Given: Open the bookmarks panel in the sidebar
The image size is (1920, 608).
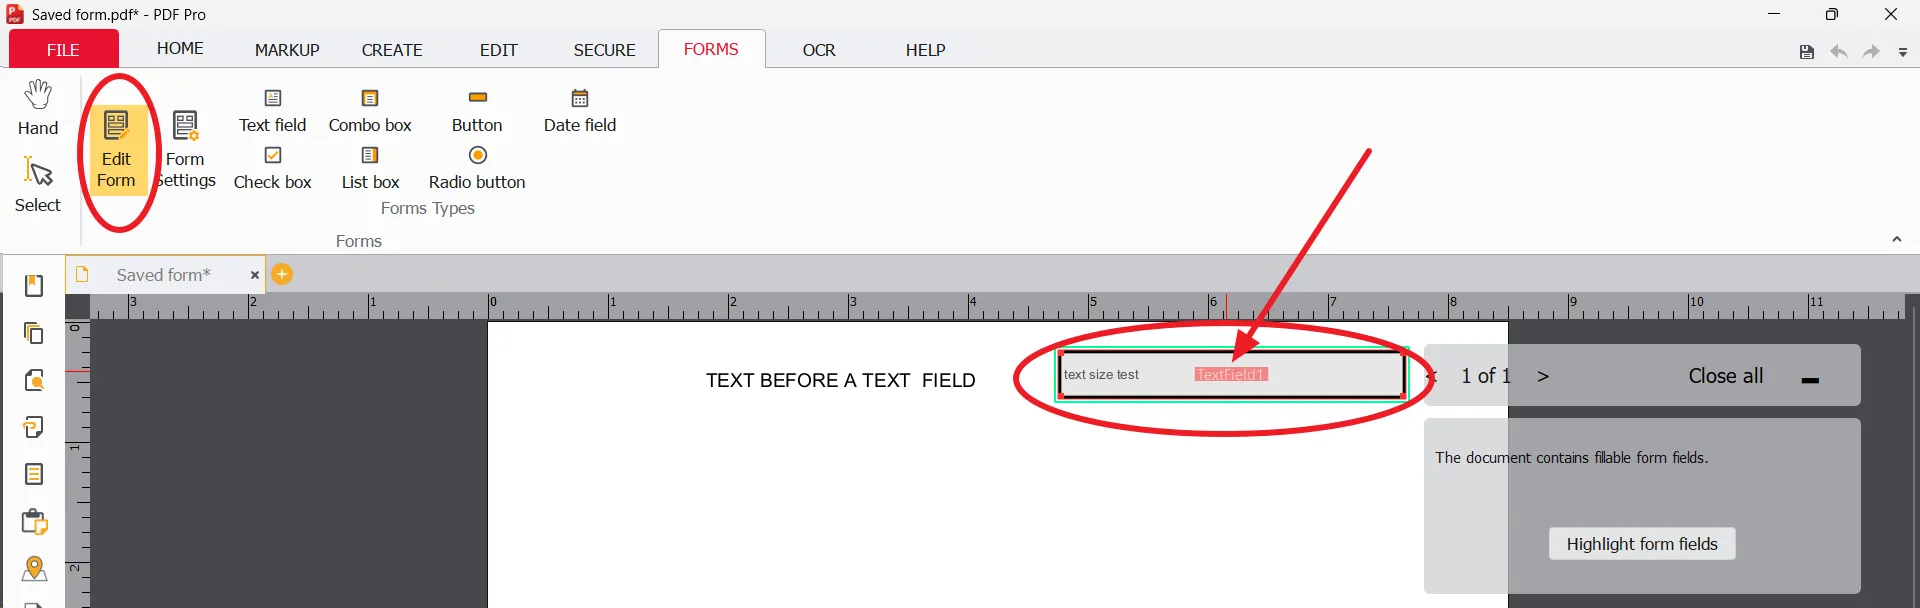Looking at the screenshot, I should 34,286.
